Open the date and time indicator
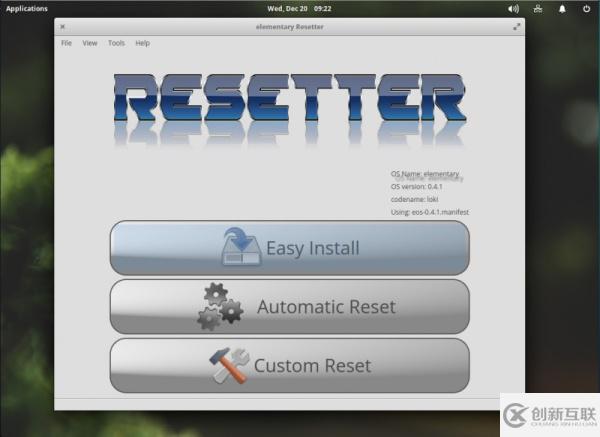Screen dimensions: 600x437 pyautogui.click(x=299, y=8)
